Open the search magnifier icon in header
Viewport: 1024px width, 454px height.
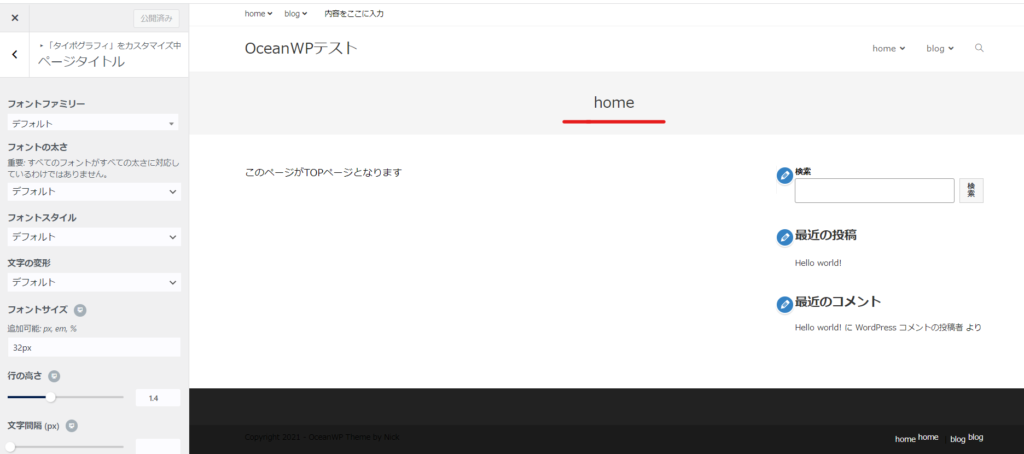coord(979,48)
